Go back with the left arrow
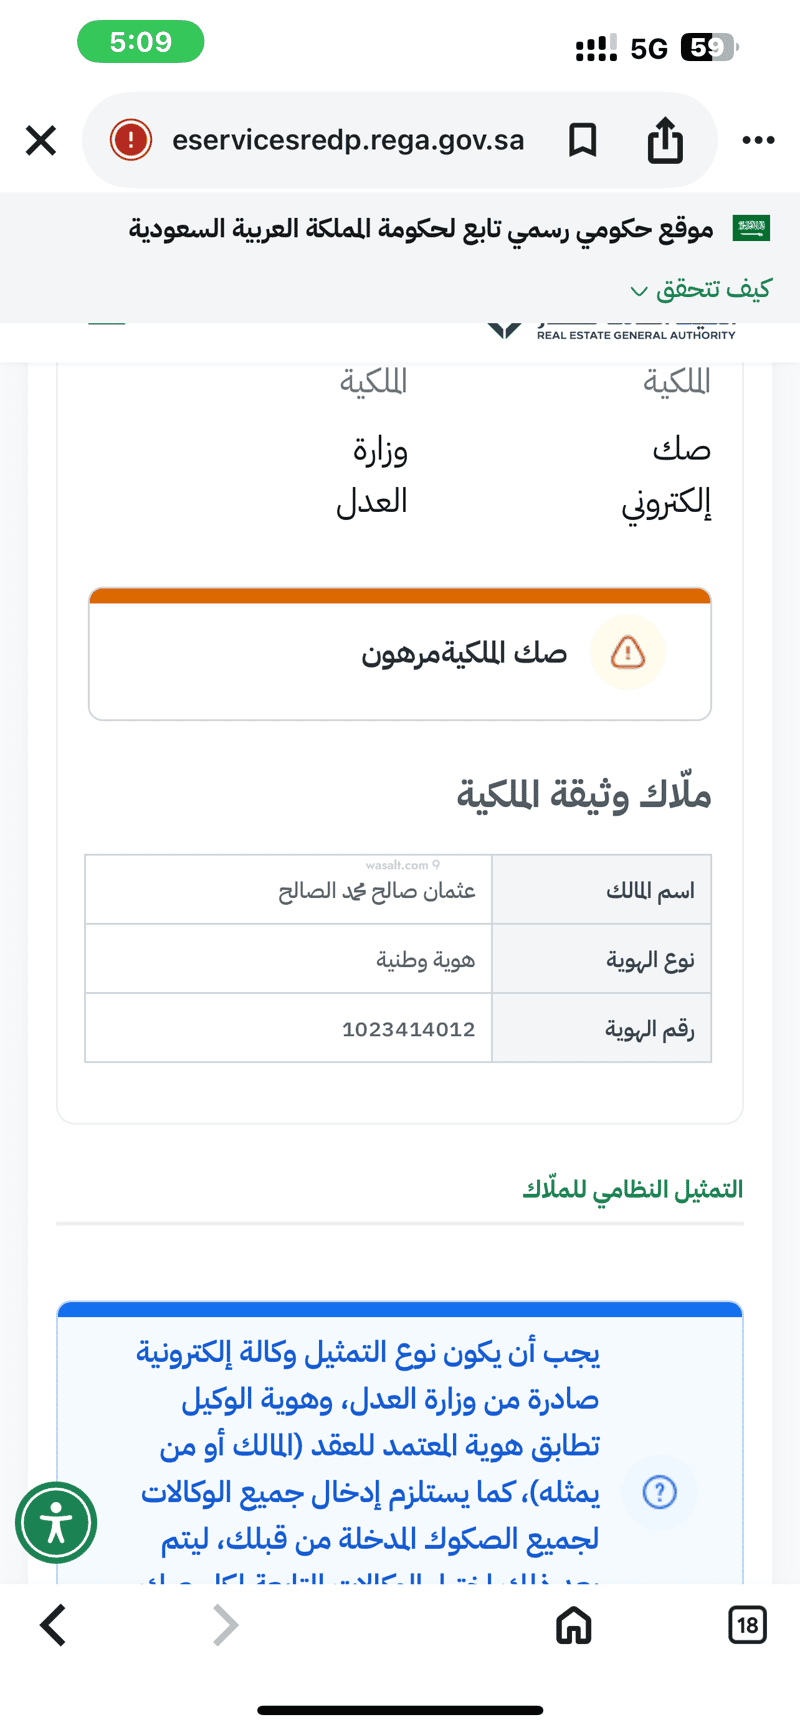Image resolution: width=800 pixels, height=1730 pixels. [54, 1625]
